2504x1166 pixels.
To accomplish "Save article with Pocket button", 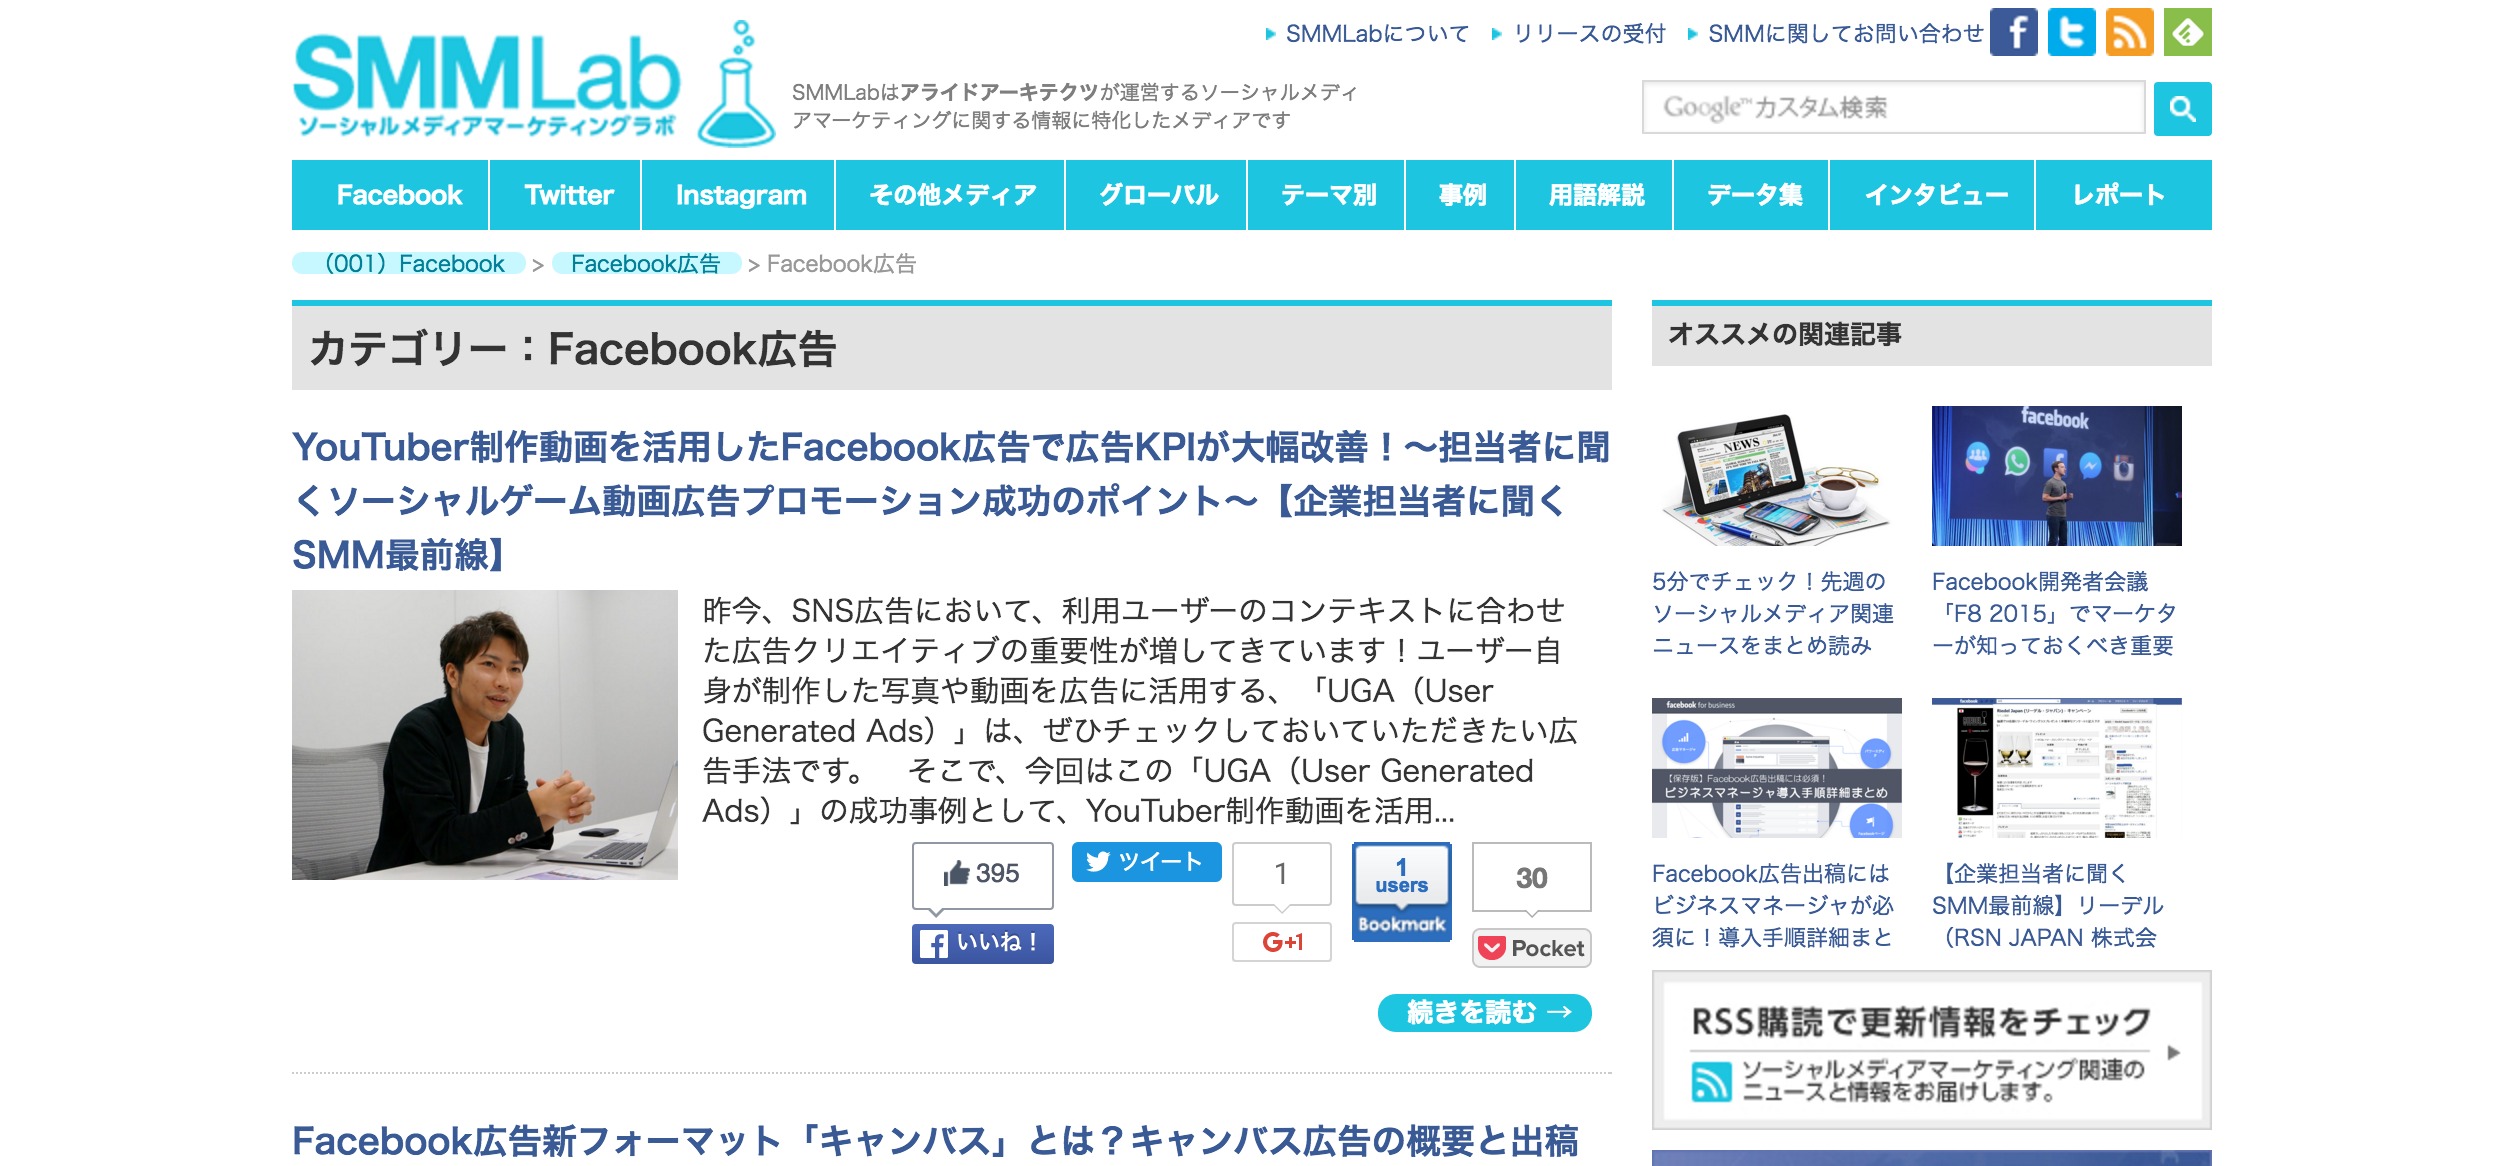I will (1532, 948).
